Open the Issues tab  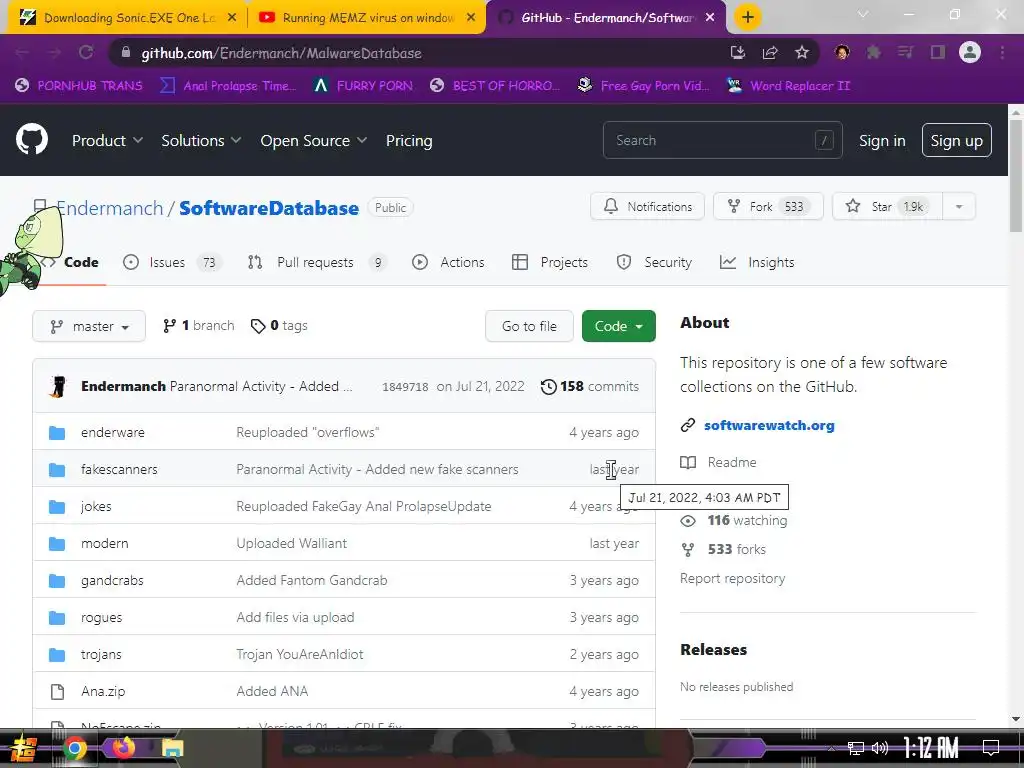172,263
